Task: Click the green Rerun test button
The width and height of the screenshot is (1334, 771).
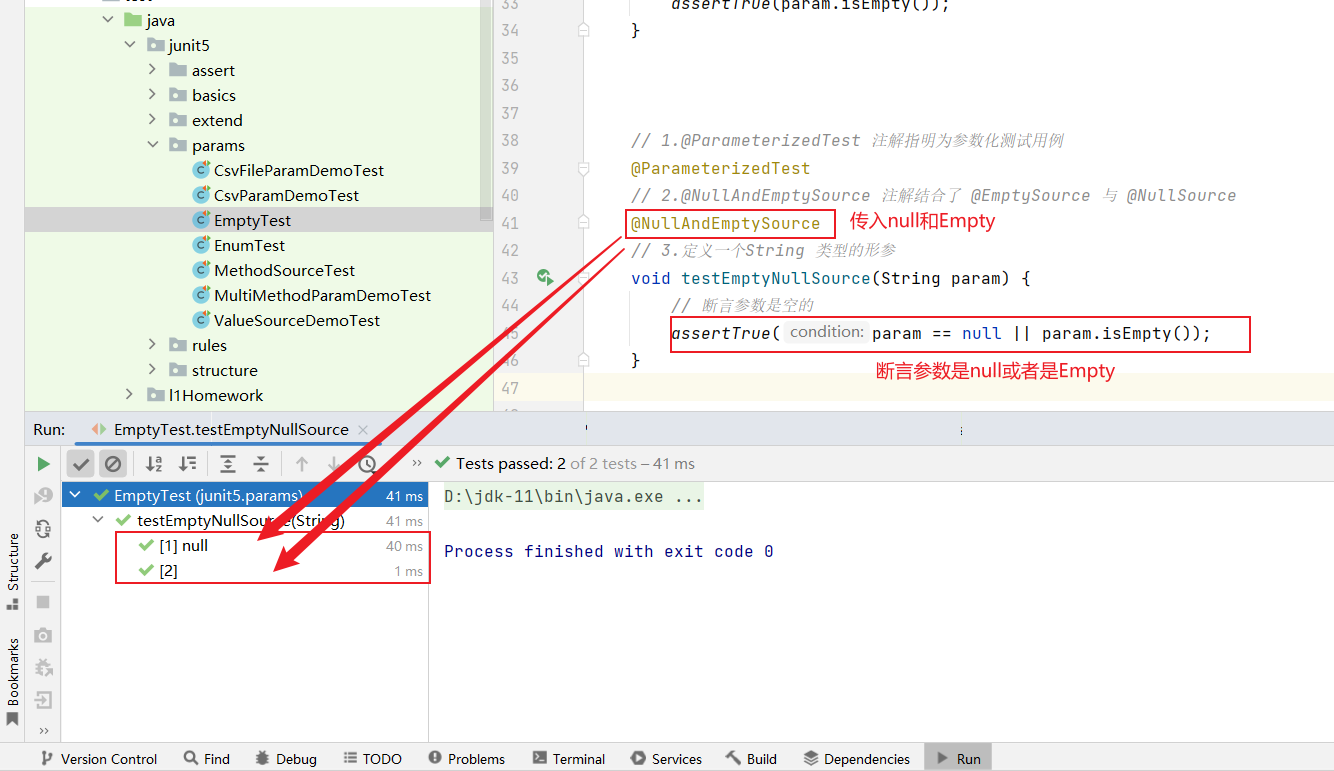Action: [x=43, y=464]
